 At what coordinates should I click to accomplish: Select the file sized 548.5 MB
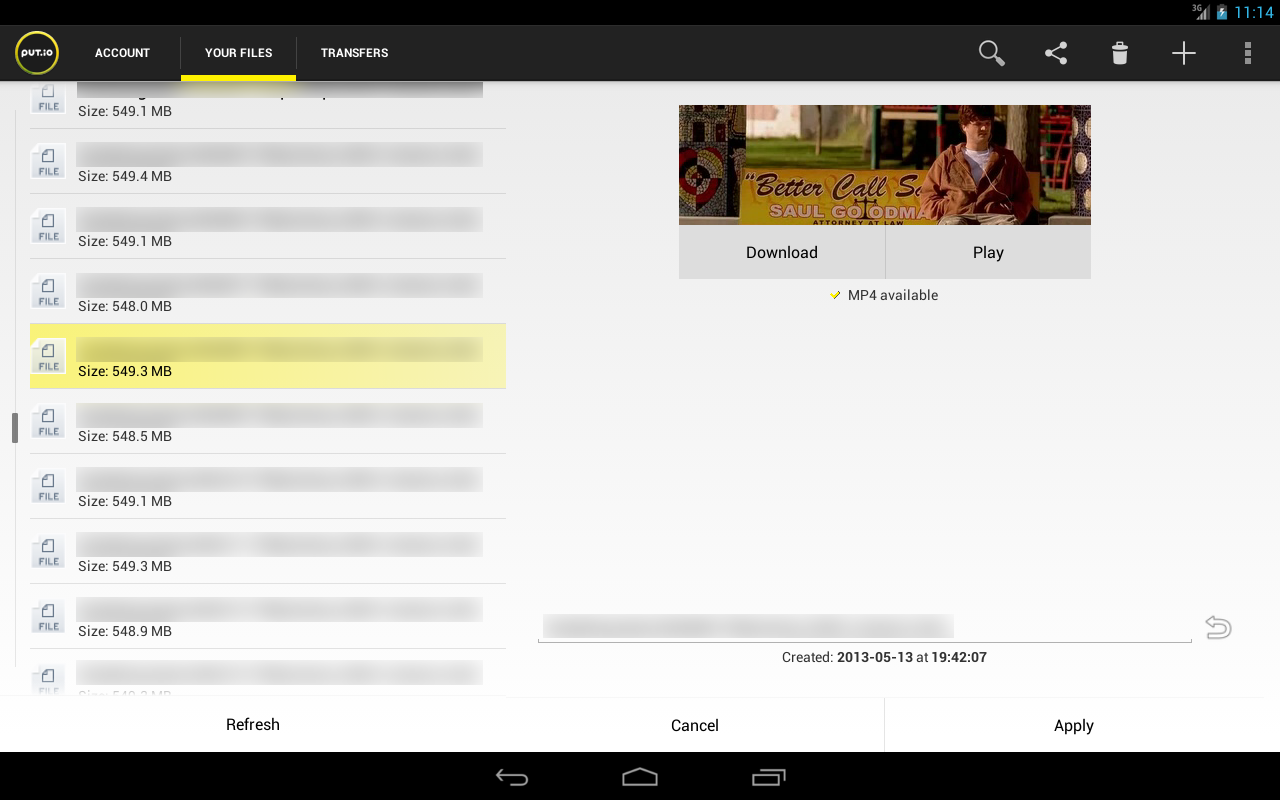pyautogui.click(x=268, y=421)
